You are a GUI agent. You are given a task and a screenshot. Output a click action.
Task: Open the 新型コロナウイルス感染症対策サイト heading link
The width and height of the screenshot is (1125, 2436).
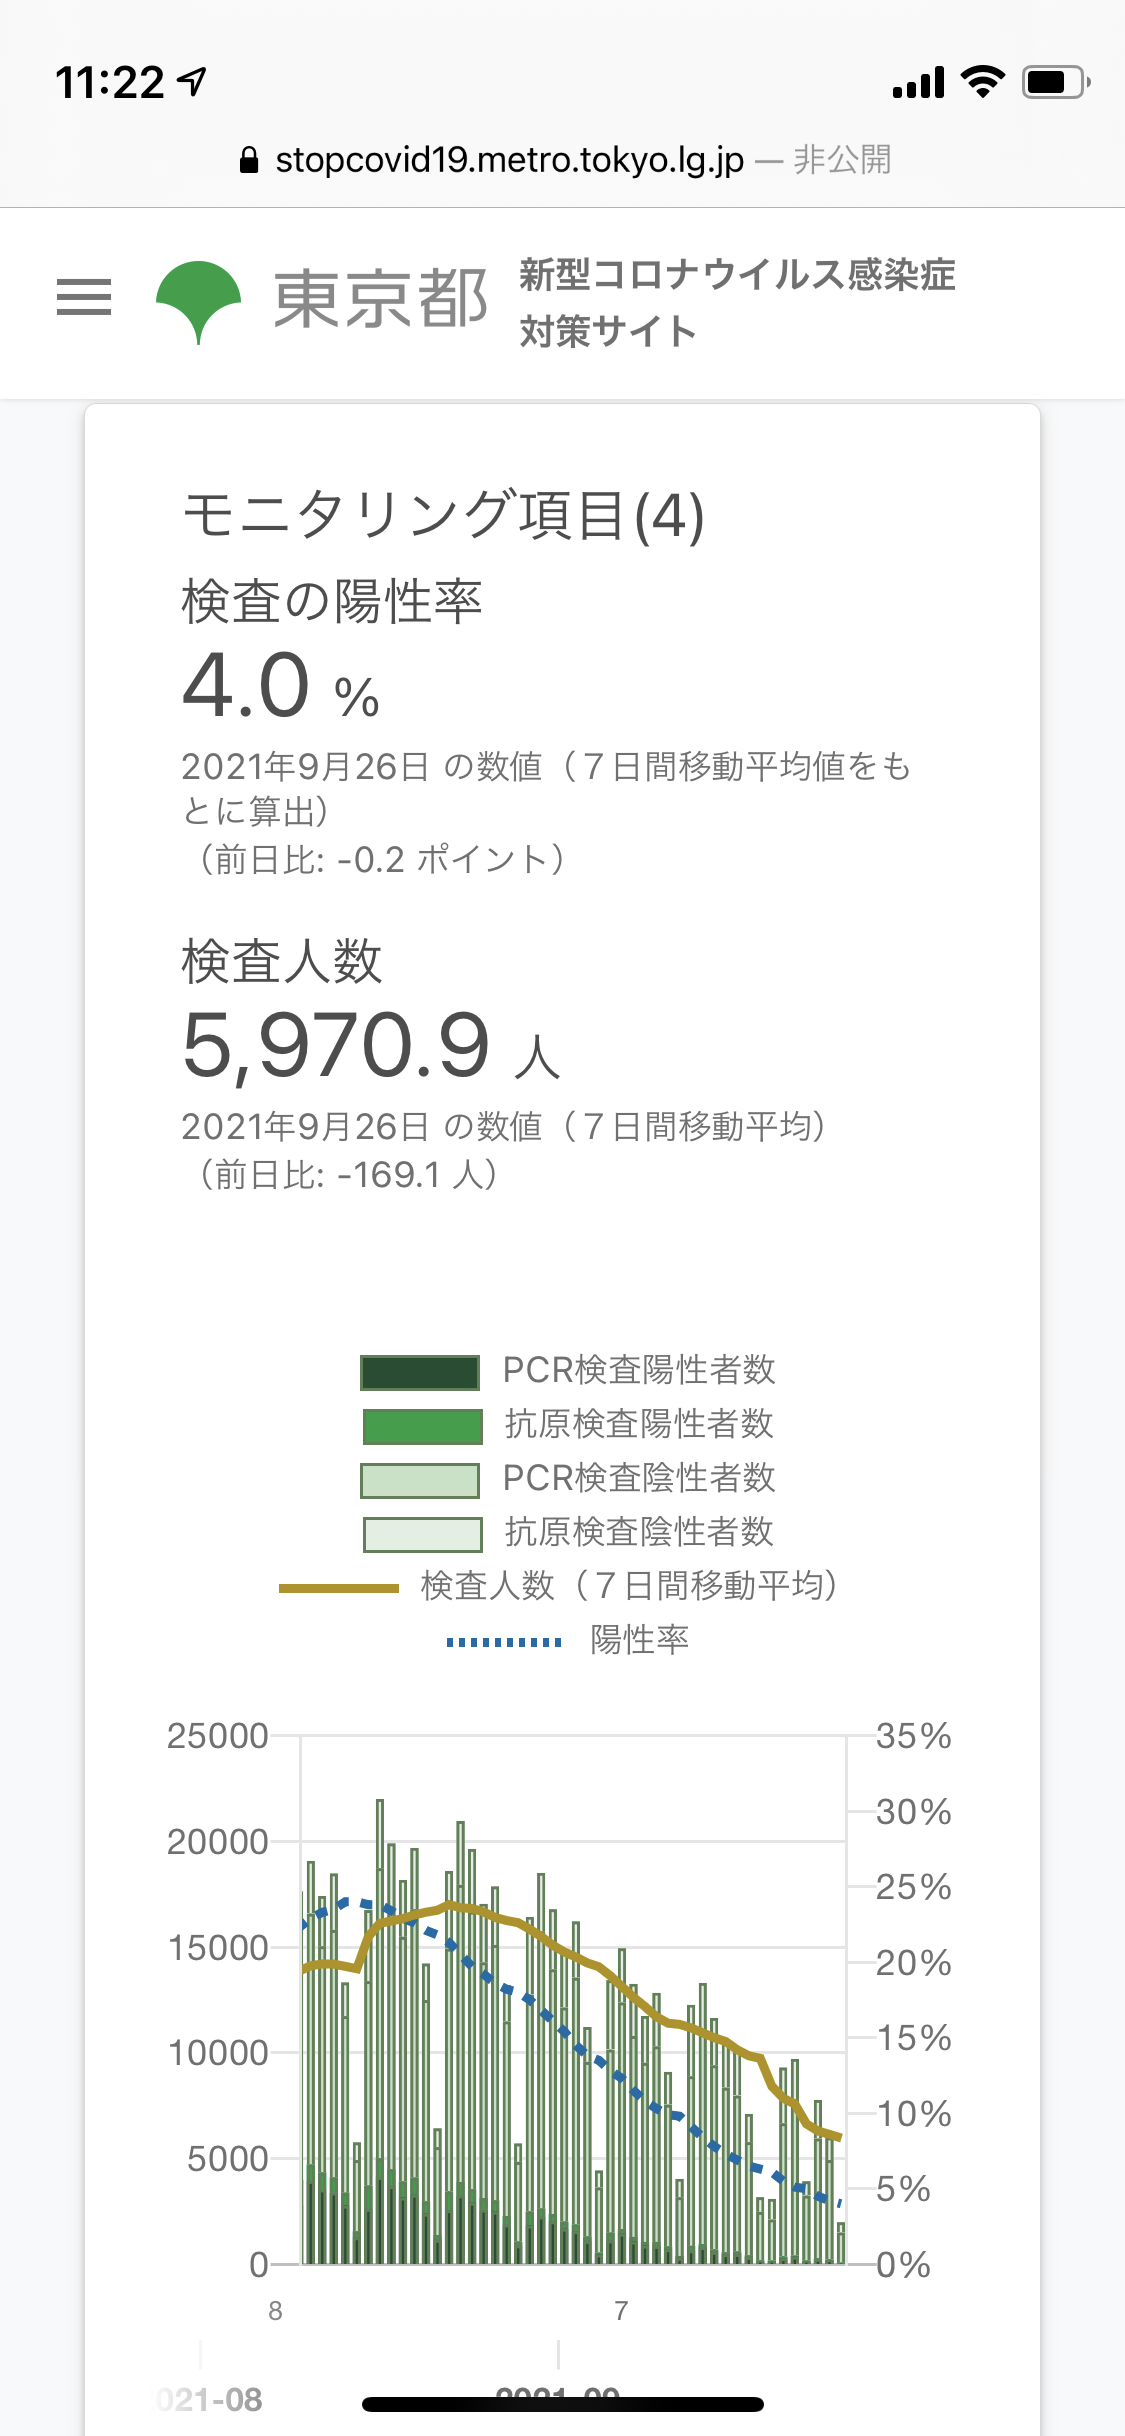coord(737,302)
